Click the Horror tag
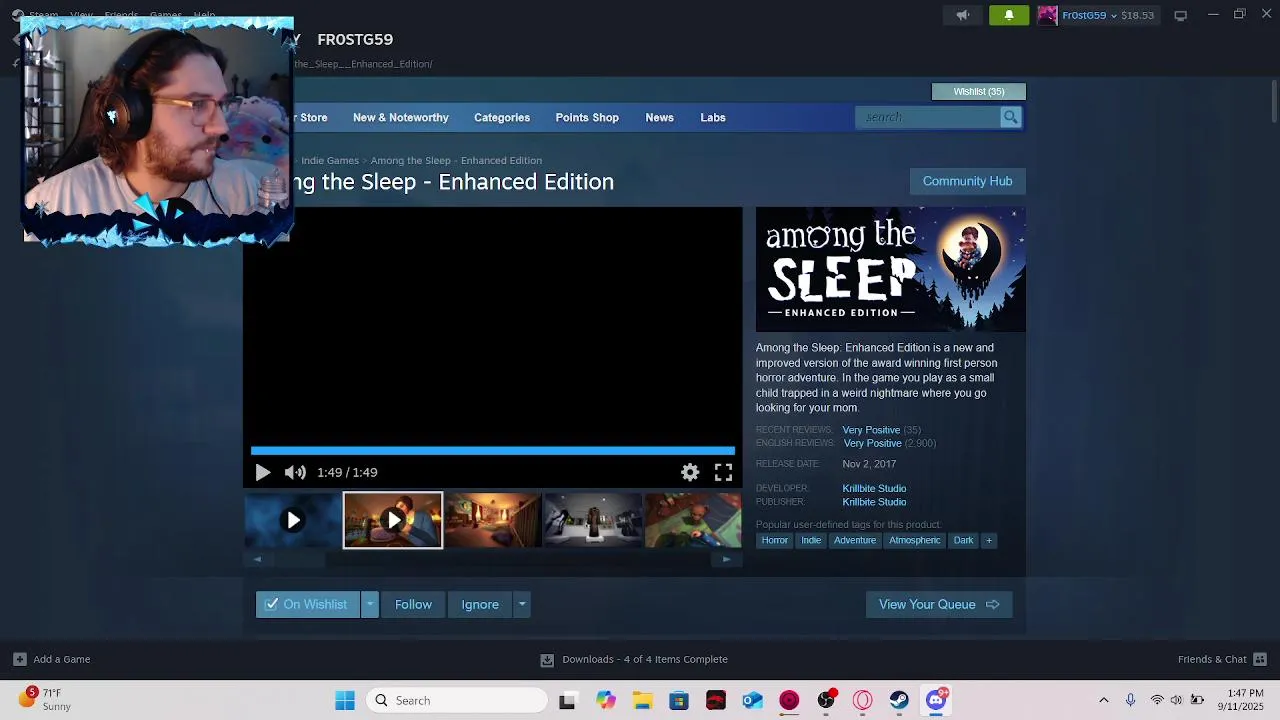1280x720 pixels. [x=775, y=540]
